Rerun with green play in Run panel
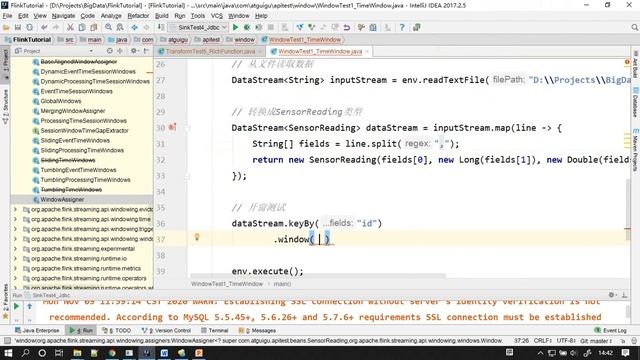640x360 pixels. point(16,306)
